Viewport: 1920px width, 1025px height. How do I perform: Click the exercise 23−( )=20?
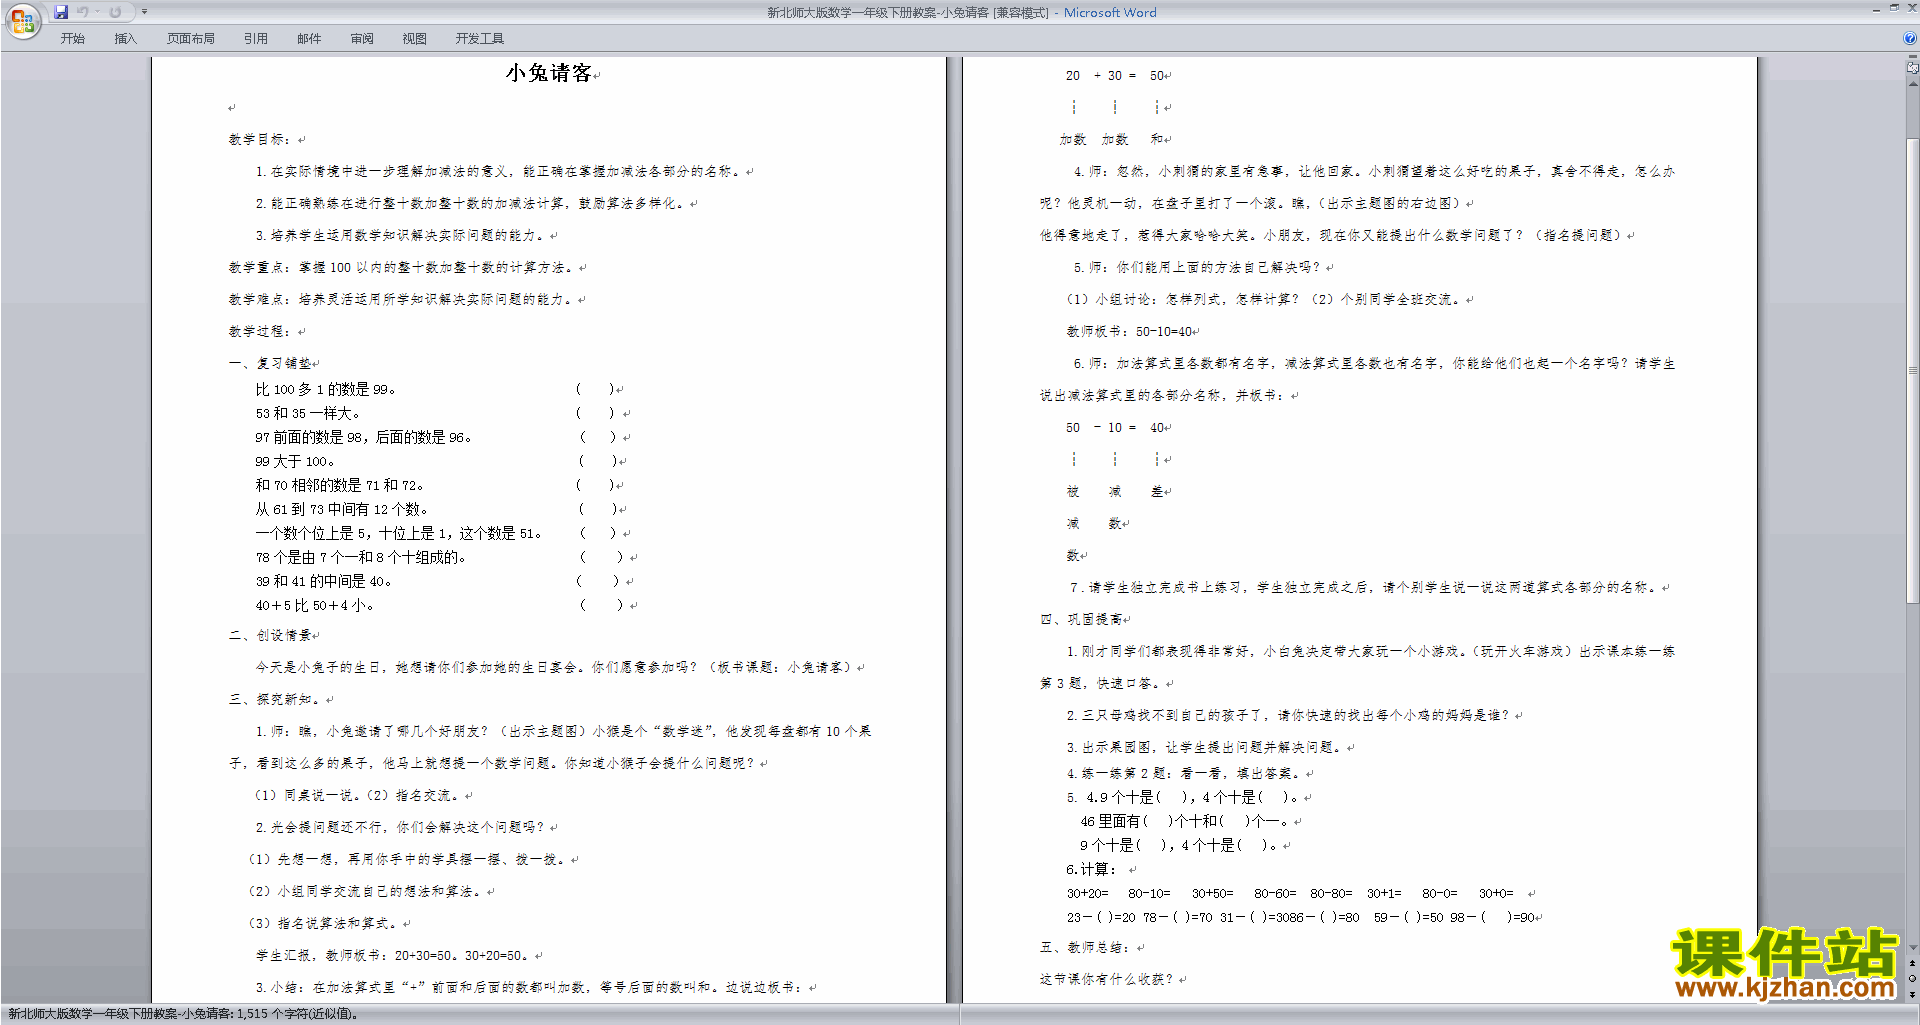1101,917
